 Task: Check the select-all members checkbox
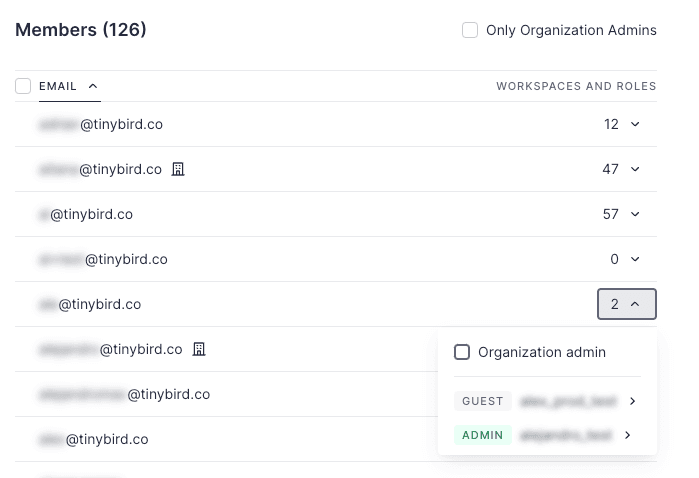(x=23, y=86)
